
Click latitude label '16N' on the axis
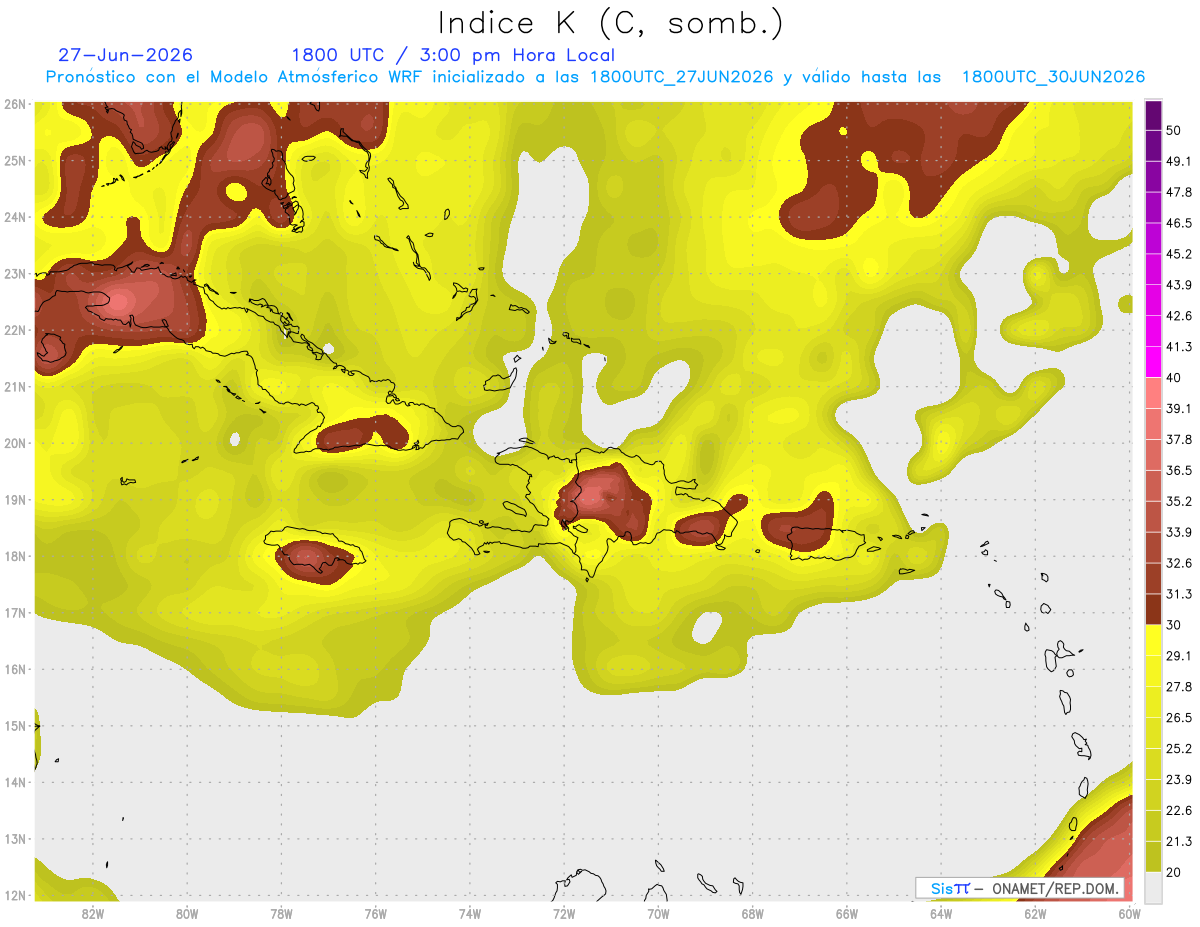[x=15, y=669]
